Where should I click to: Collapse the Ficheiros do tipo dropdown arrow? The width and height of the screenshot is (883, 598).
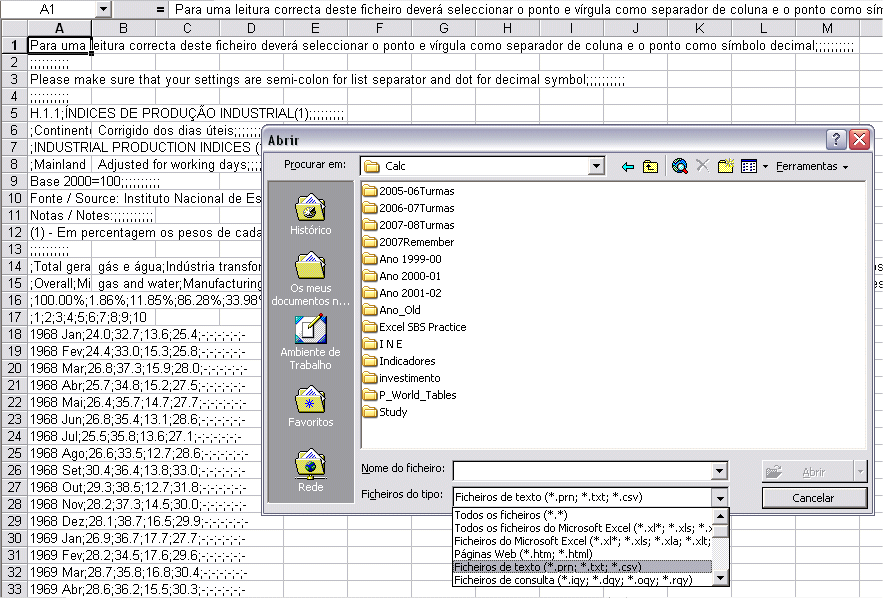point(719,497)
